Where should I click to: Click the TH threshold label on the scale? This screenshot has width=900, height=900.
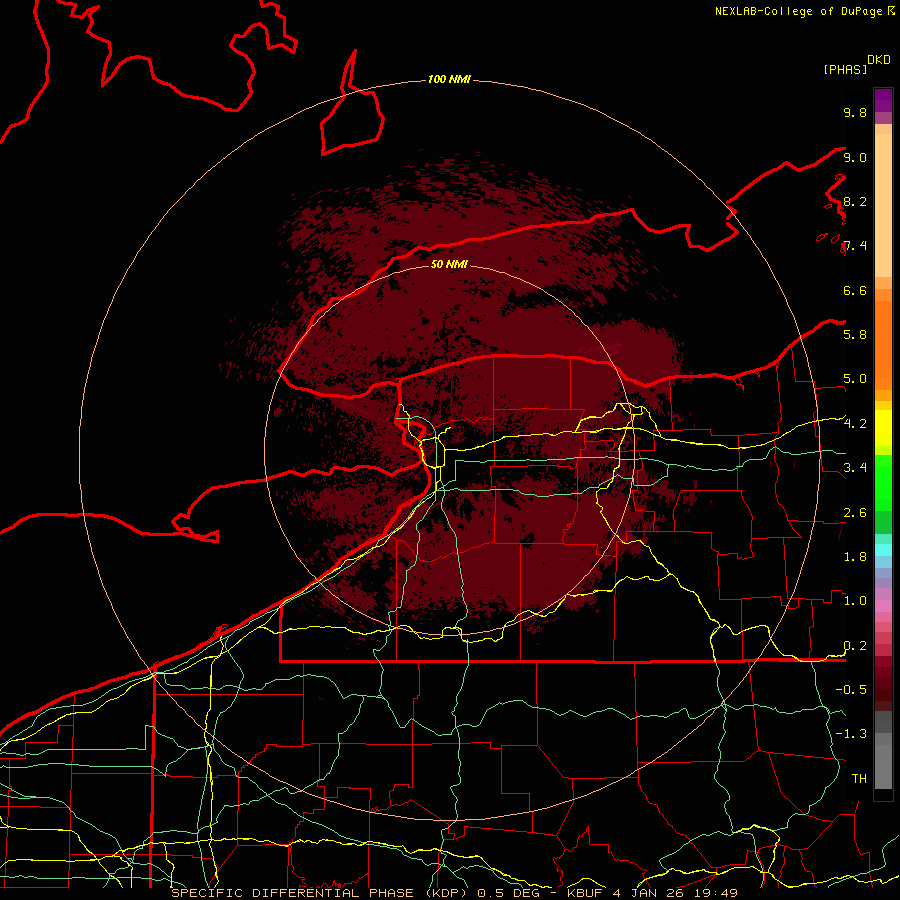[859, 778]
